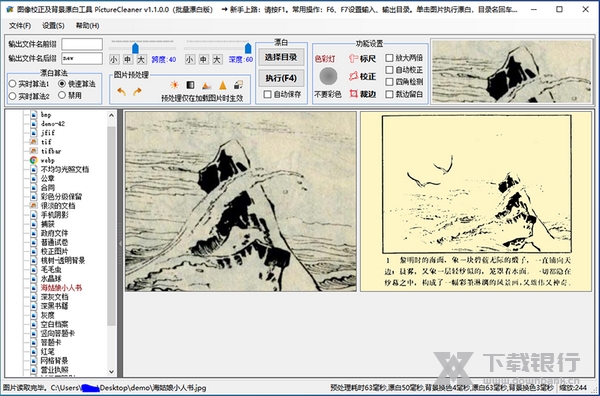Click the 中 button beside 深度:60
The width and height of the screenshot is (600, 396).
coord(203,59)
